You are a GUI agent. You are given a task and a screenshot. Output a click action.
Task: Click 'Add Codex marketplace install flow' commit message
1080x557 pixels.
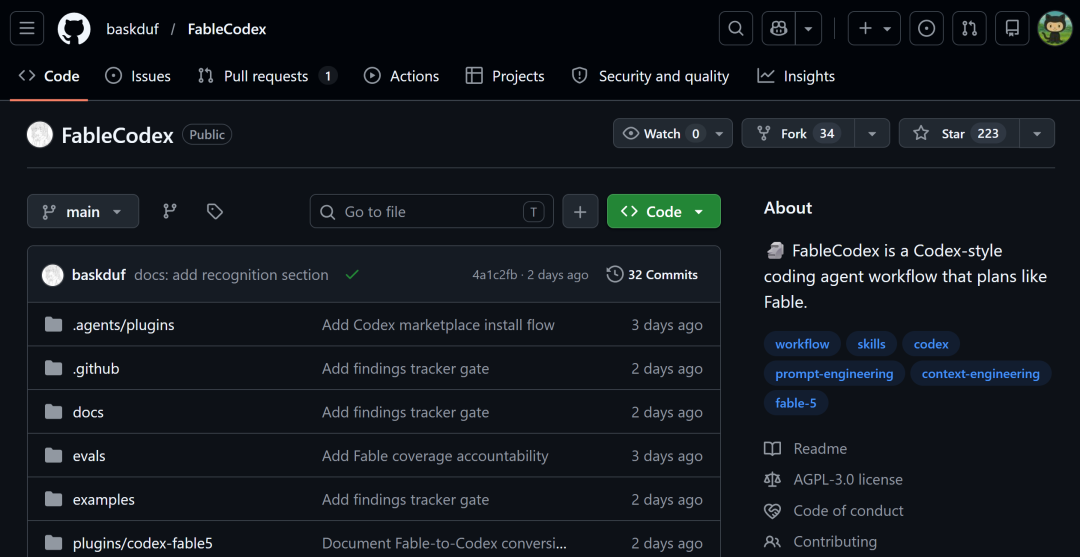[x=438, y=325]
